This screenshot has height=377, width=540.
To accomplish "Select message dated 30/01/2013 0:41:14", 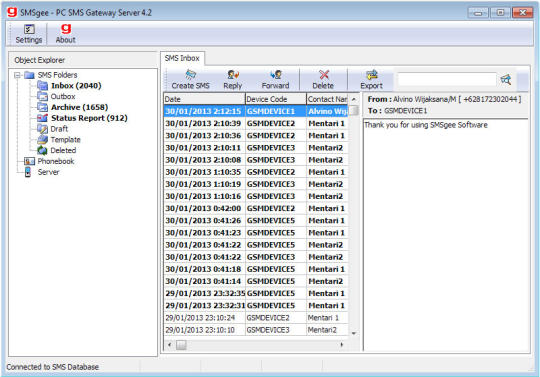I will [256, 281].
